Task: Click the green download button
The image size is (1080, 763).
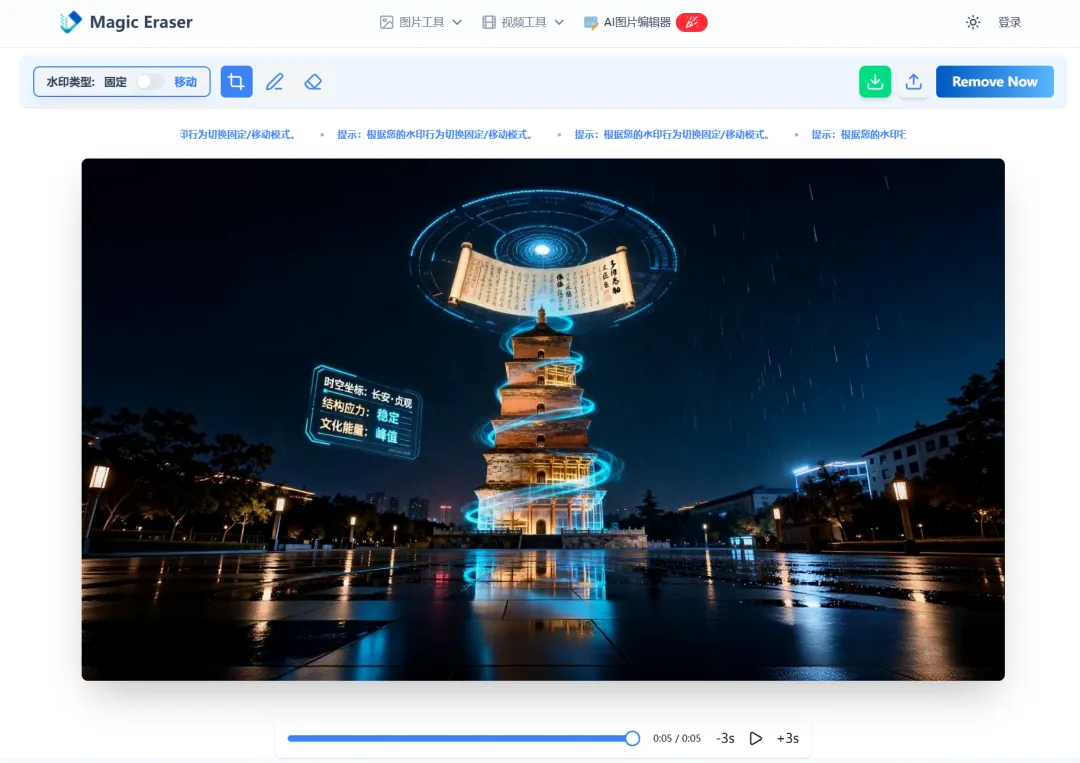Action: tap(875, 81)
